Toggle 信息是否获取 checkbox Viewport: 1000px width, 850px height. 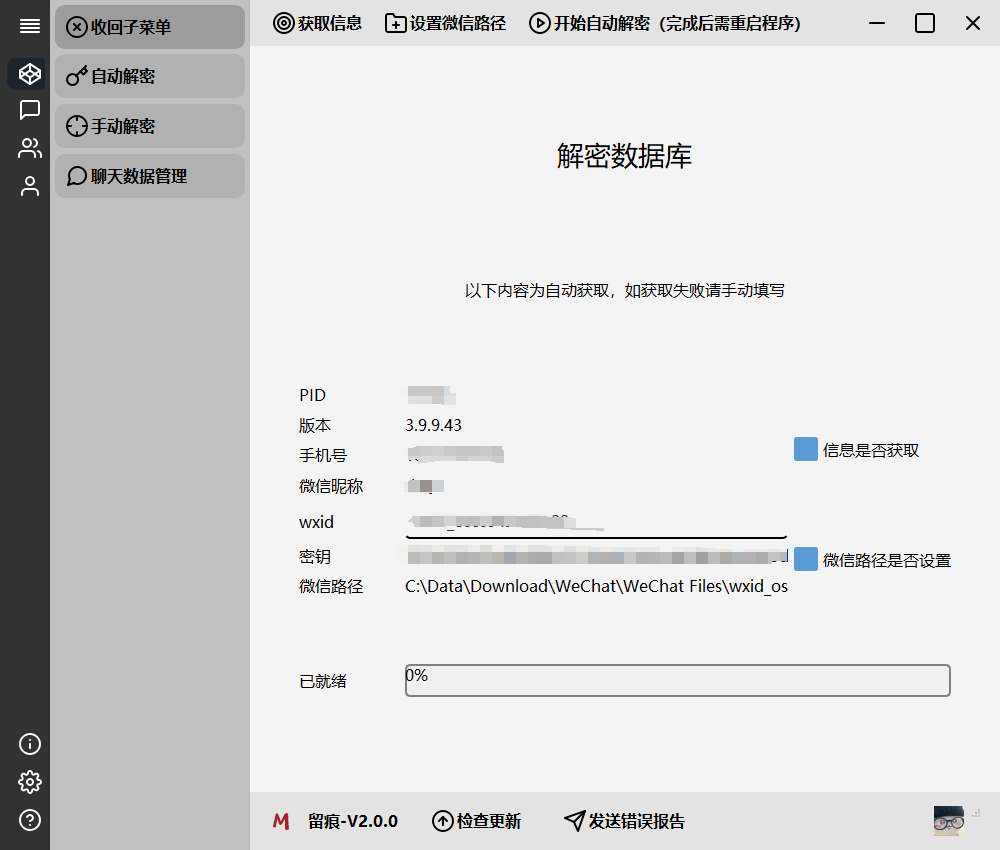(x=805, y=449)
